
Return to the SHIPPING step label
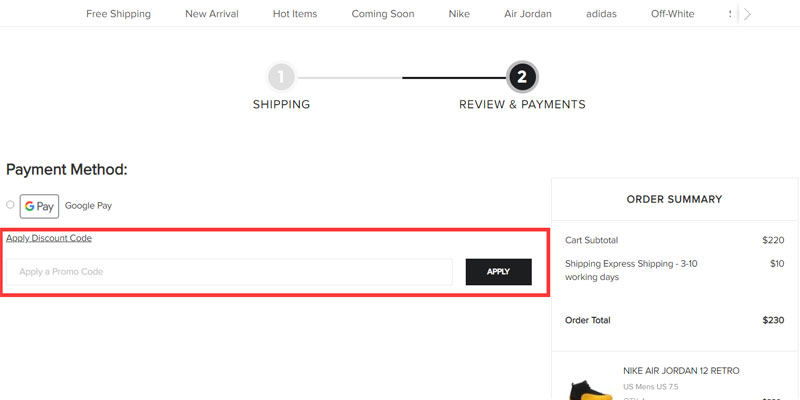[281, 104]
